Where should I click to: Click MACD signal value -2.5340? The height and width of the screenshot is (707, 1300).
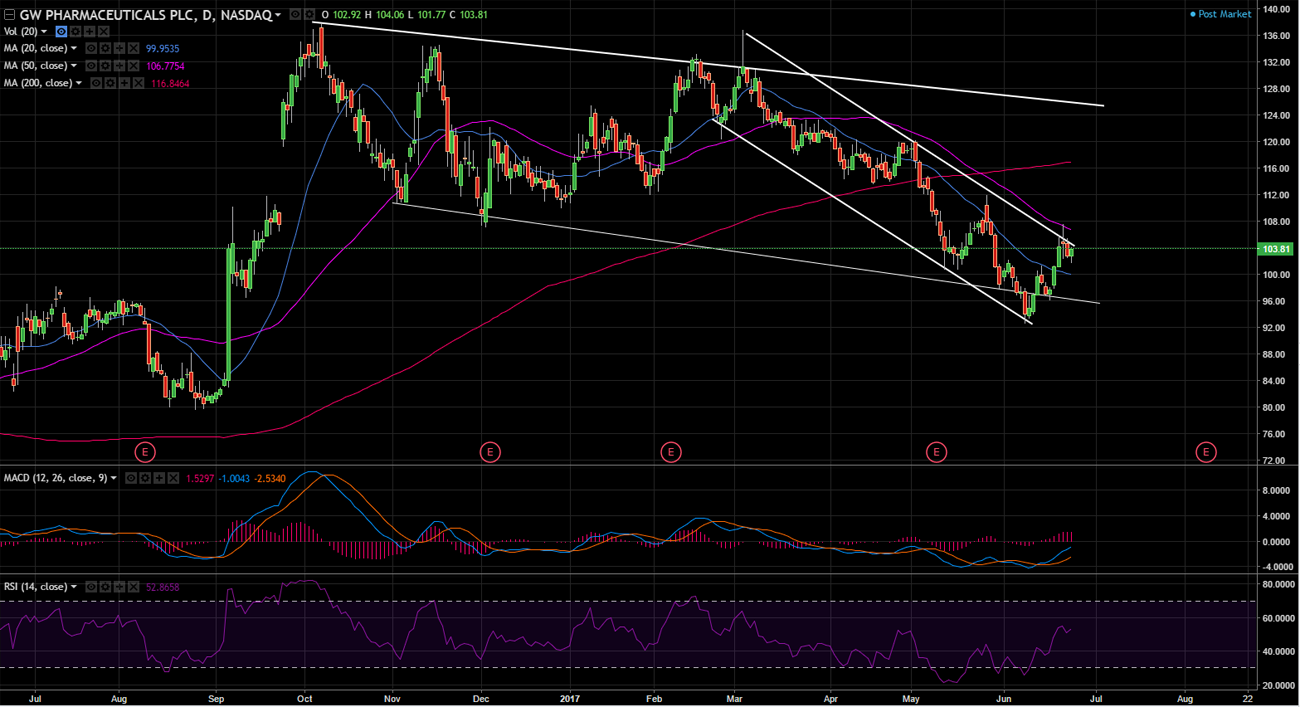[x=270, y=479]
